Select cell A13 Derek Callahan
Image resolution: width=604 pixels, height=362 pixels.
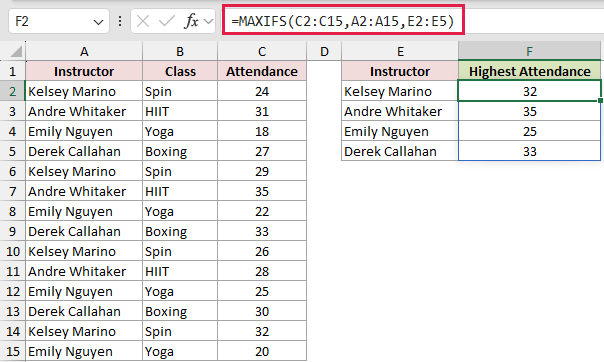[x=84, y=312]
